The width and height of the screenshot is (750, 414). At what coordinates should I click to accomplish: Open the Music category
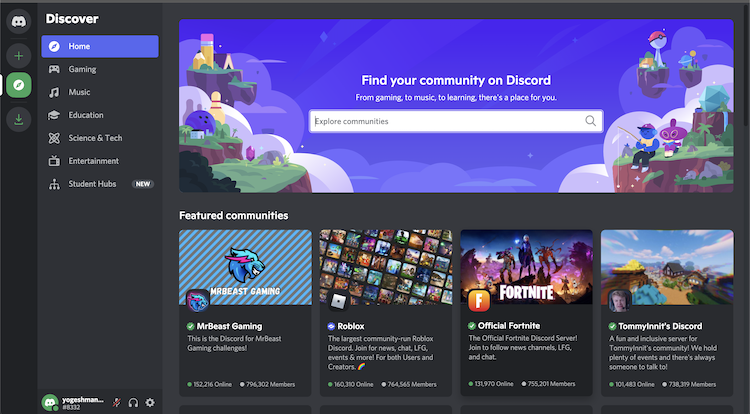(100, 92)
